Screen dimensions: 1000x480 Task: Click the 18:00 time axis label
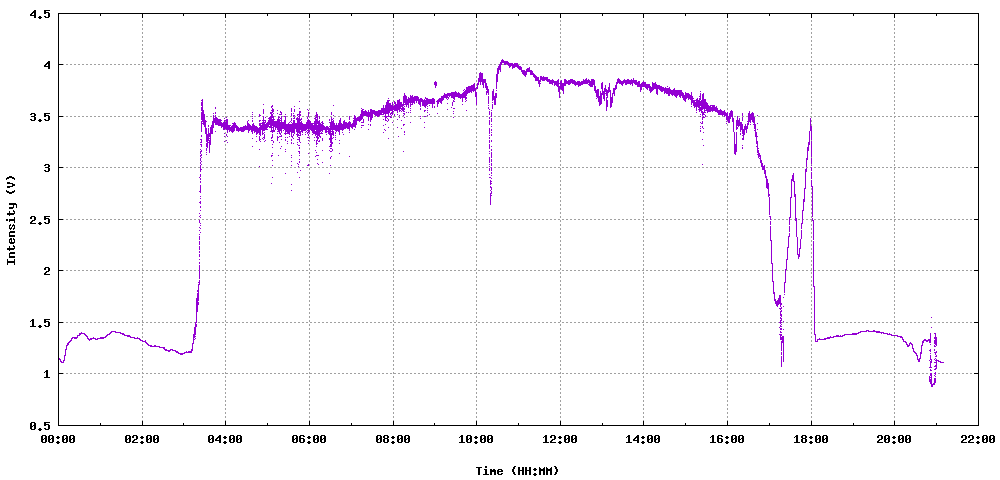811,439
